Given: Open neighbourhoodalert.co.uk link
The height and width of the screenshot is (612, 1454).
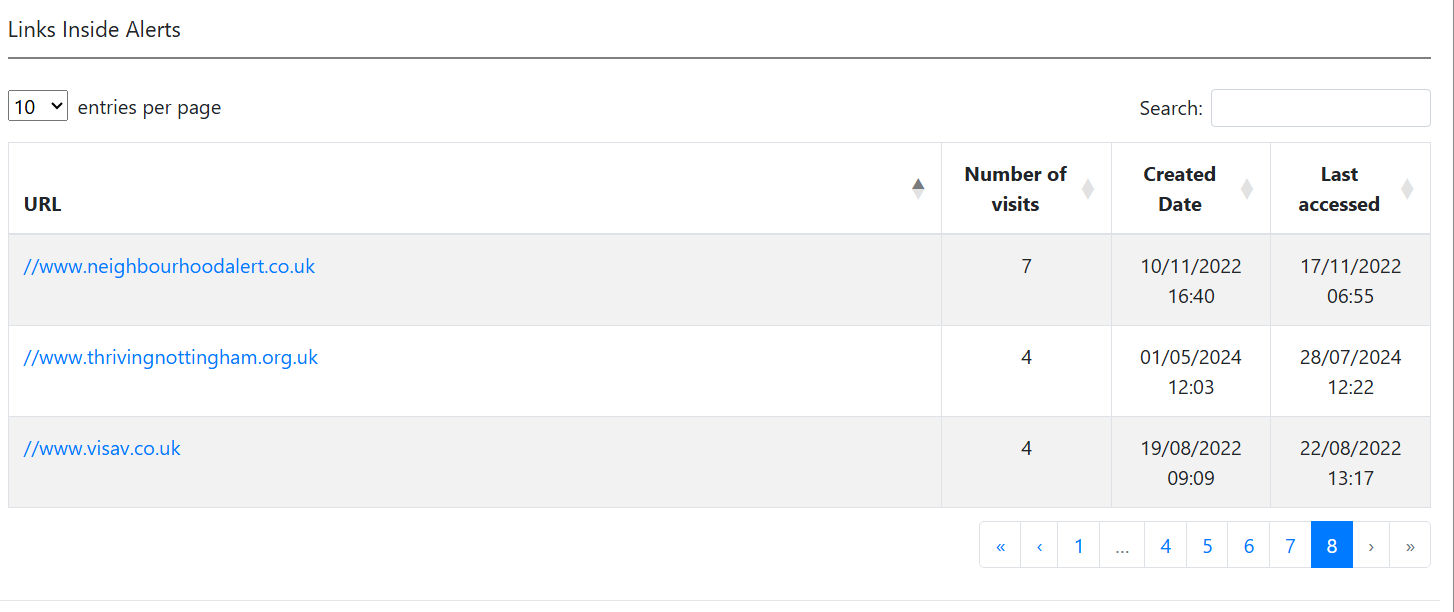Looking at the screenshot, I should click(x=169, y=266).
